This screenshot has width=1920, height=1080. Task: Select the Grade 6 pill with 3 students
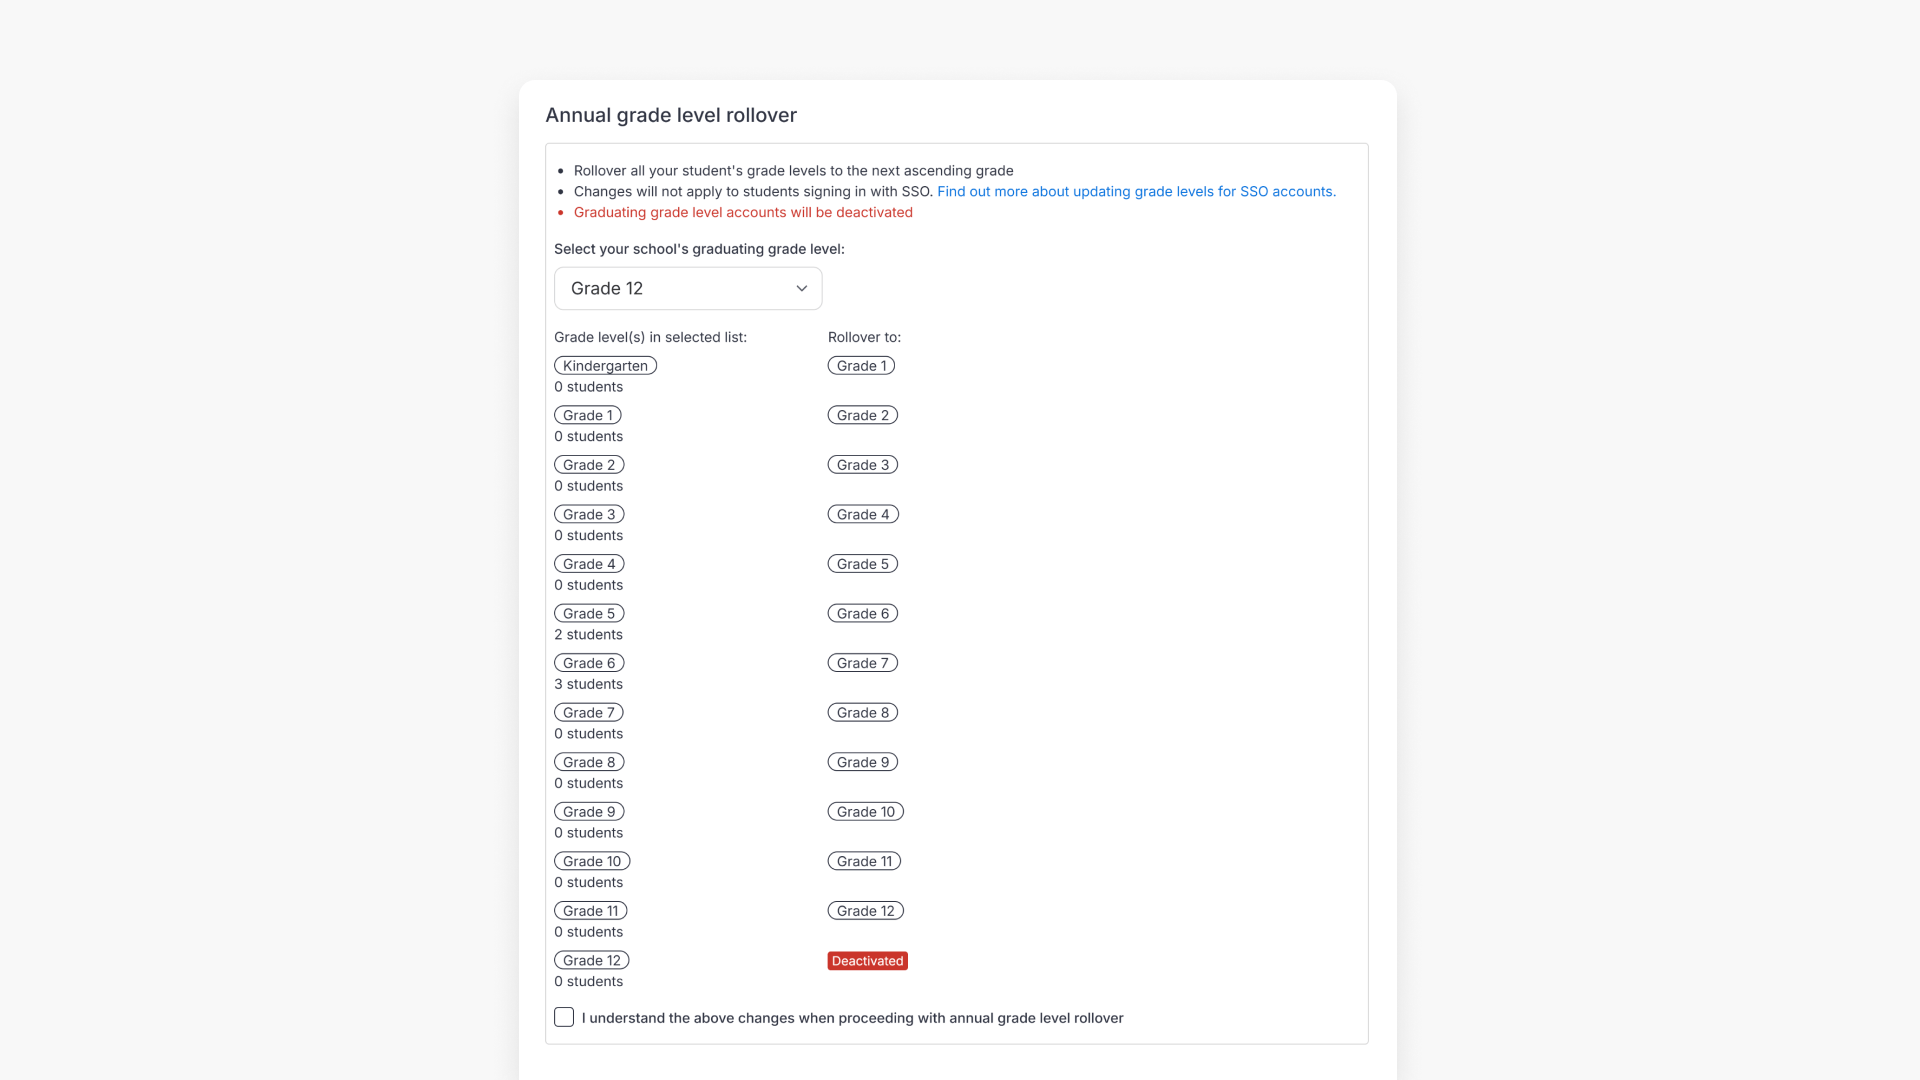588,662
